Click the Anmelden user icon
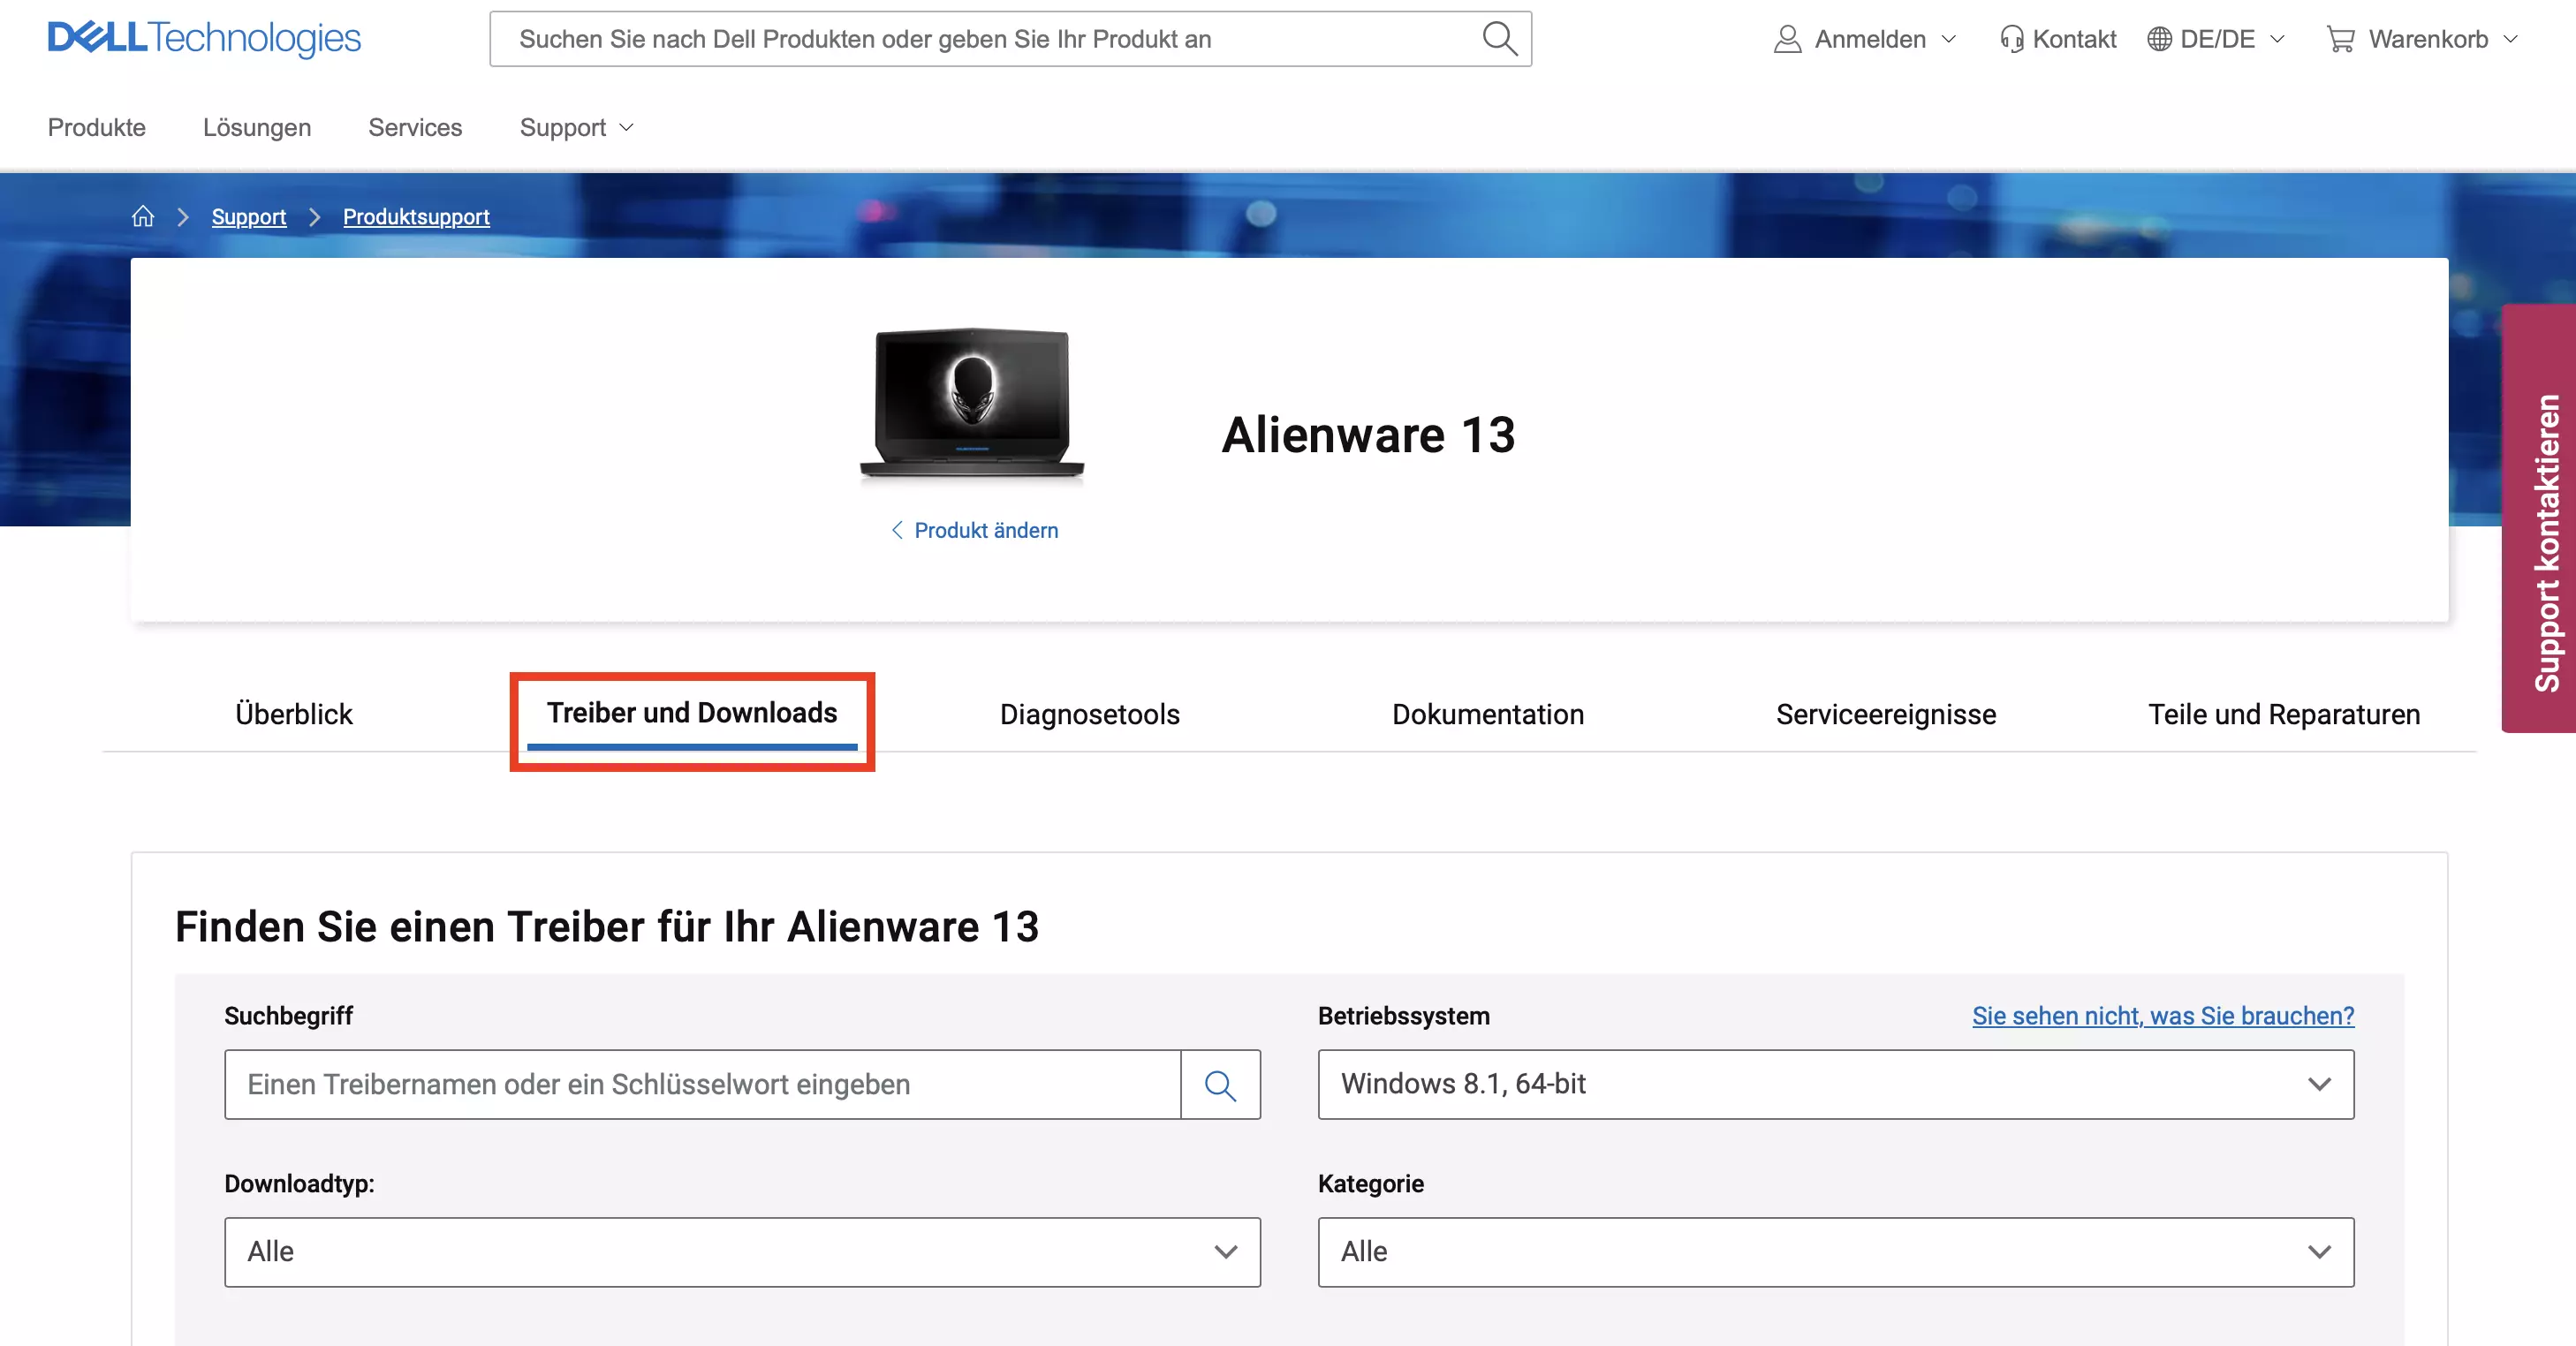Screen dimensions: 2576x1346 click(x=1786, y=39)
